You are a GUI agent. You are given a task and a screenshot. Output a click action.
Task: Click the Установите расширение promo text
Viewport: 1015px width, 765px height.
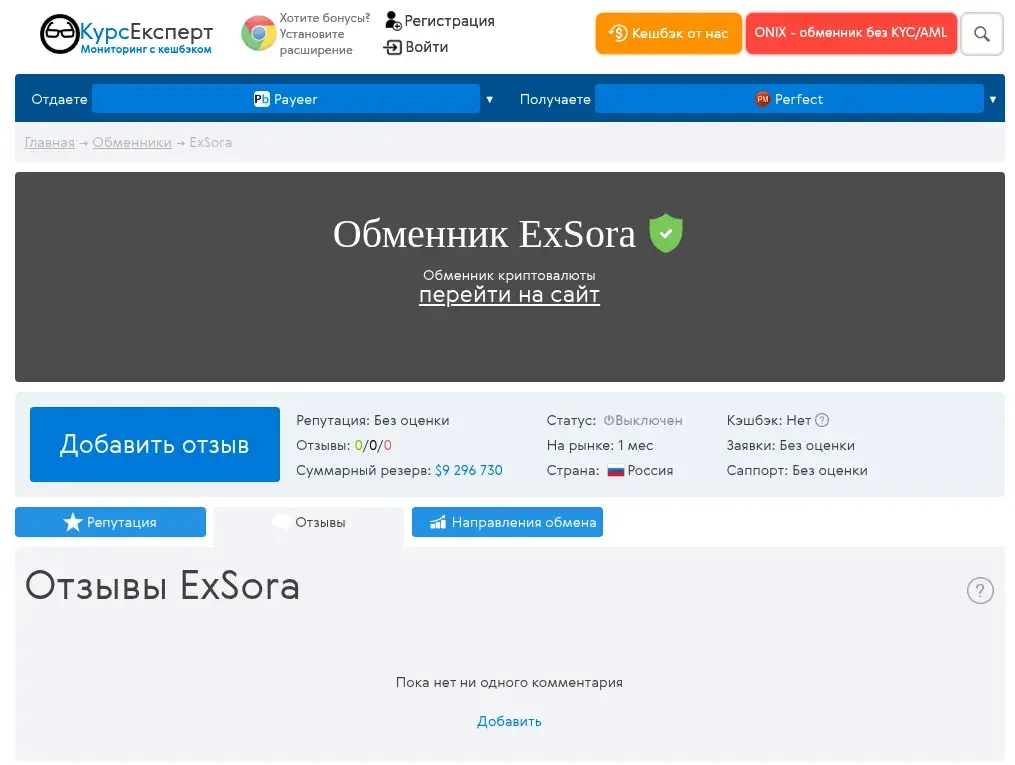pos(324,34)
